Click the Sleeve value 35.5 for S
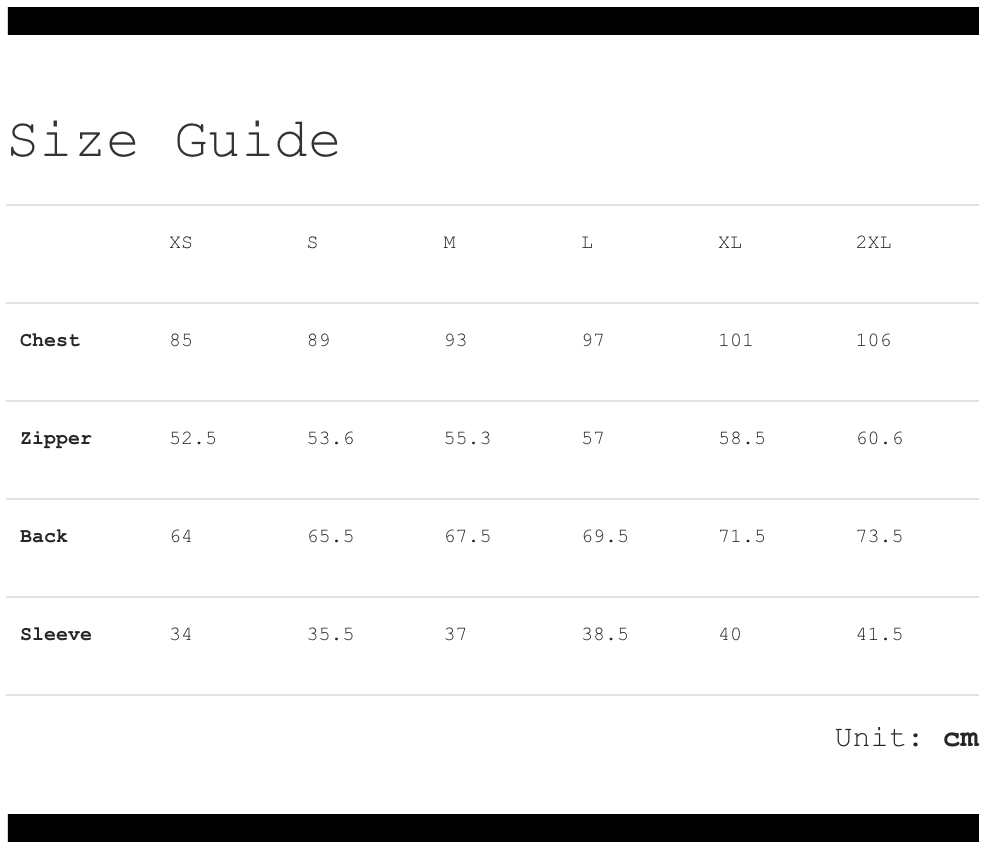 pyautogui.click(x=331, y=634)
